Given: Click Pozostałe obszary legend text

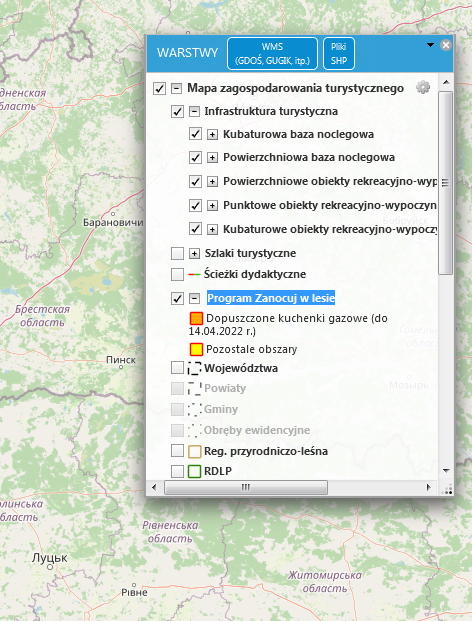Looking at the screenshot, I should click(x=251, y=349).
